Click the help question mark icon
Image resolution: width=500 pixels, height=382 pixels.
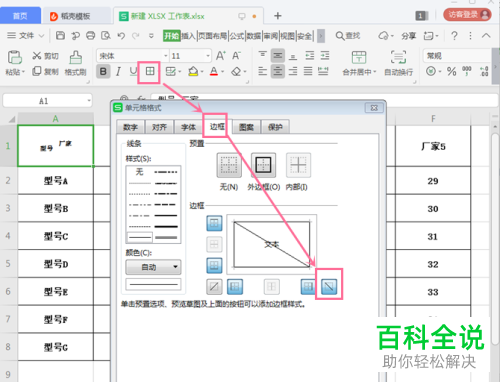coord(454,35)
